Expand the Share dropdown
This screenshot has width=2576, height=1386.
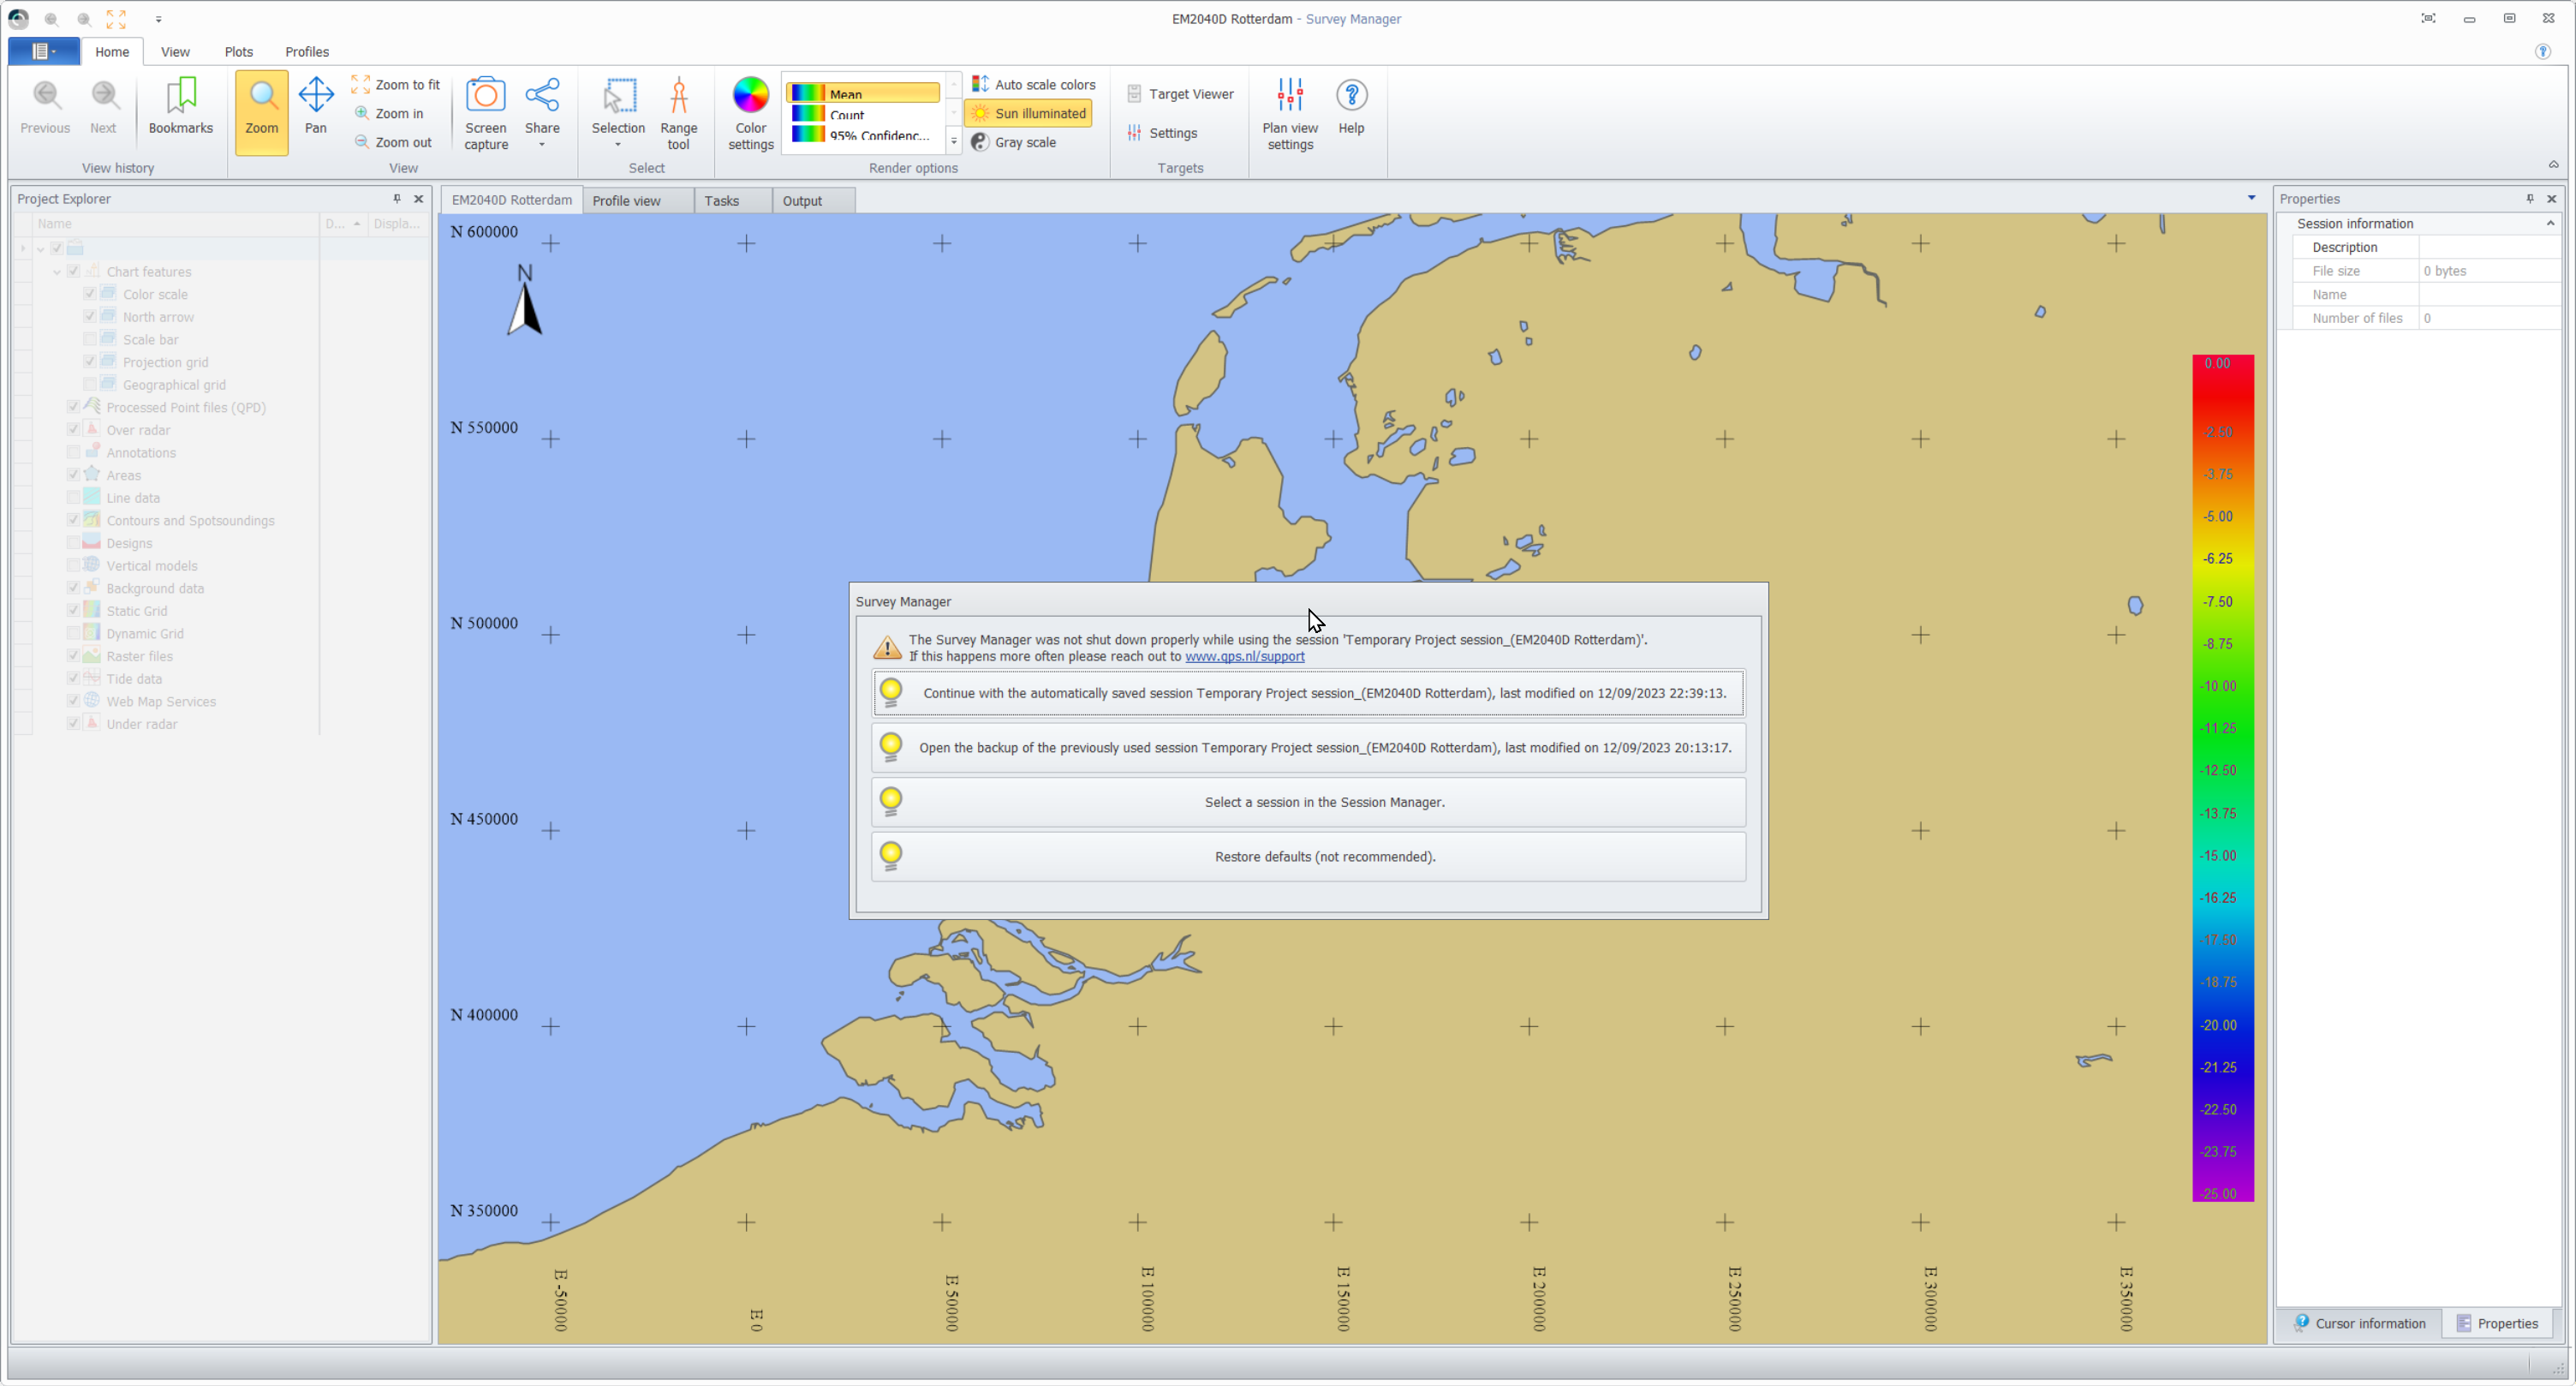542,146
